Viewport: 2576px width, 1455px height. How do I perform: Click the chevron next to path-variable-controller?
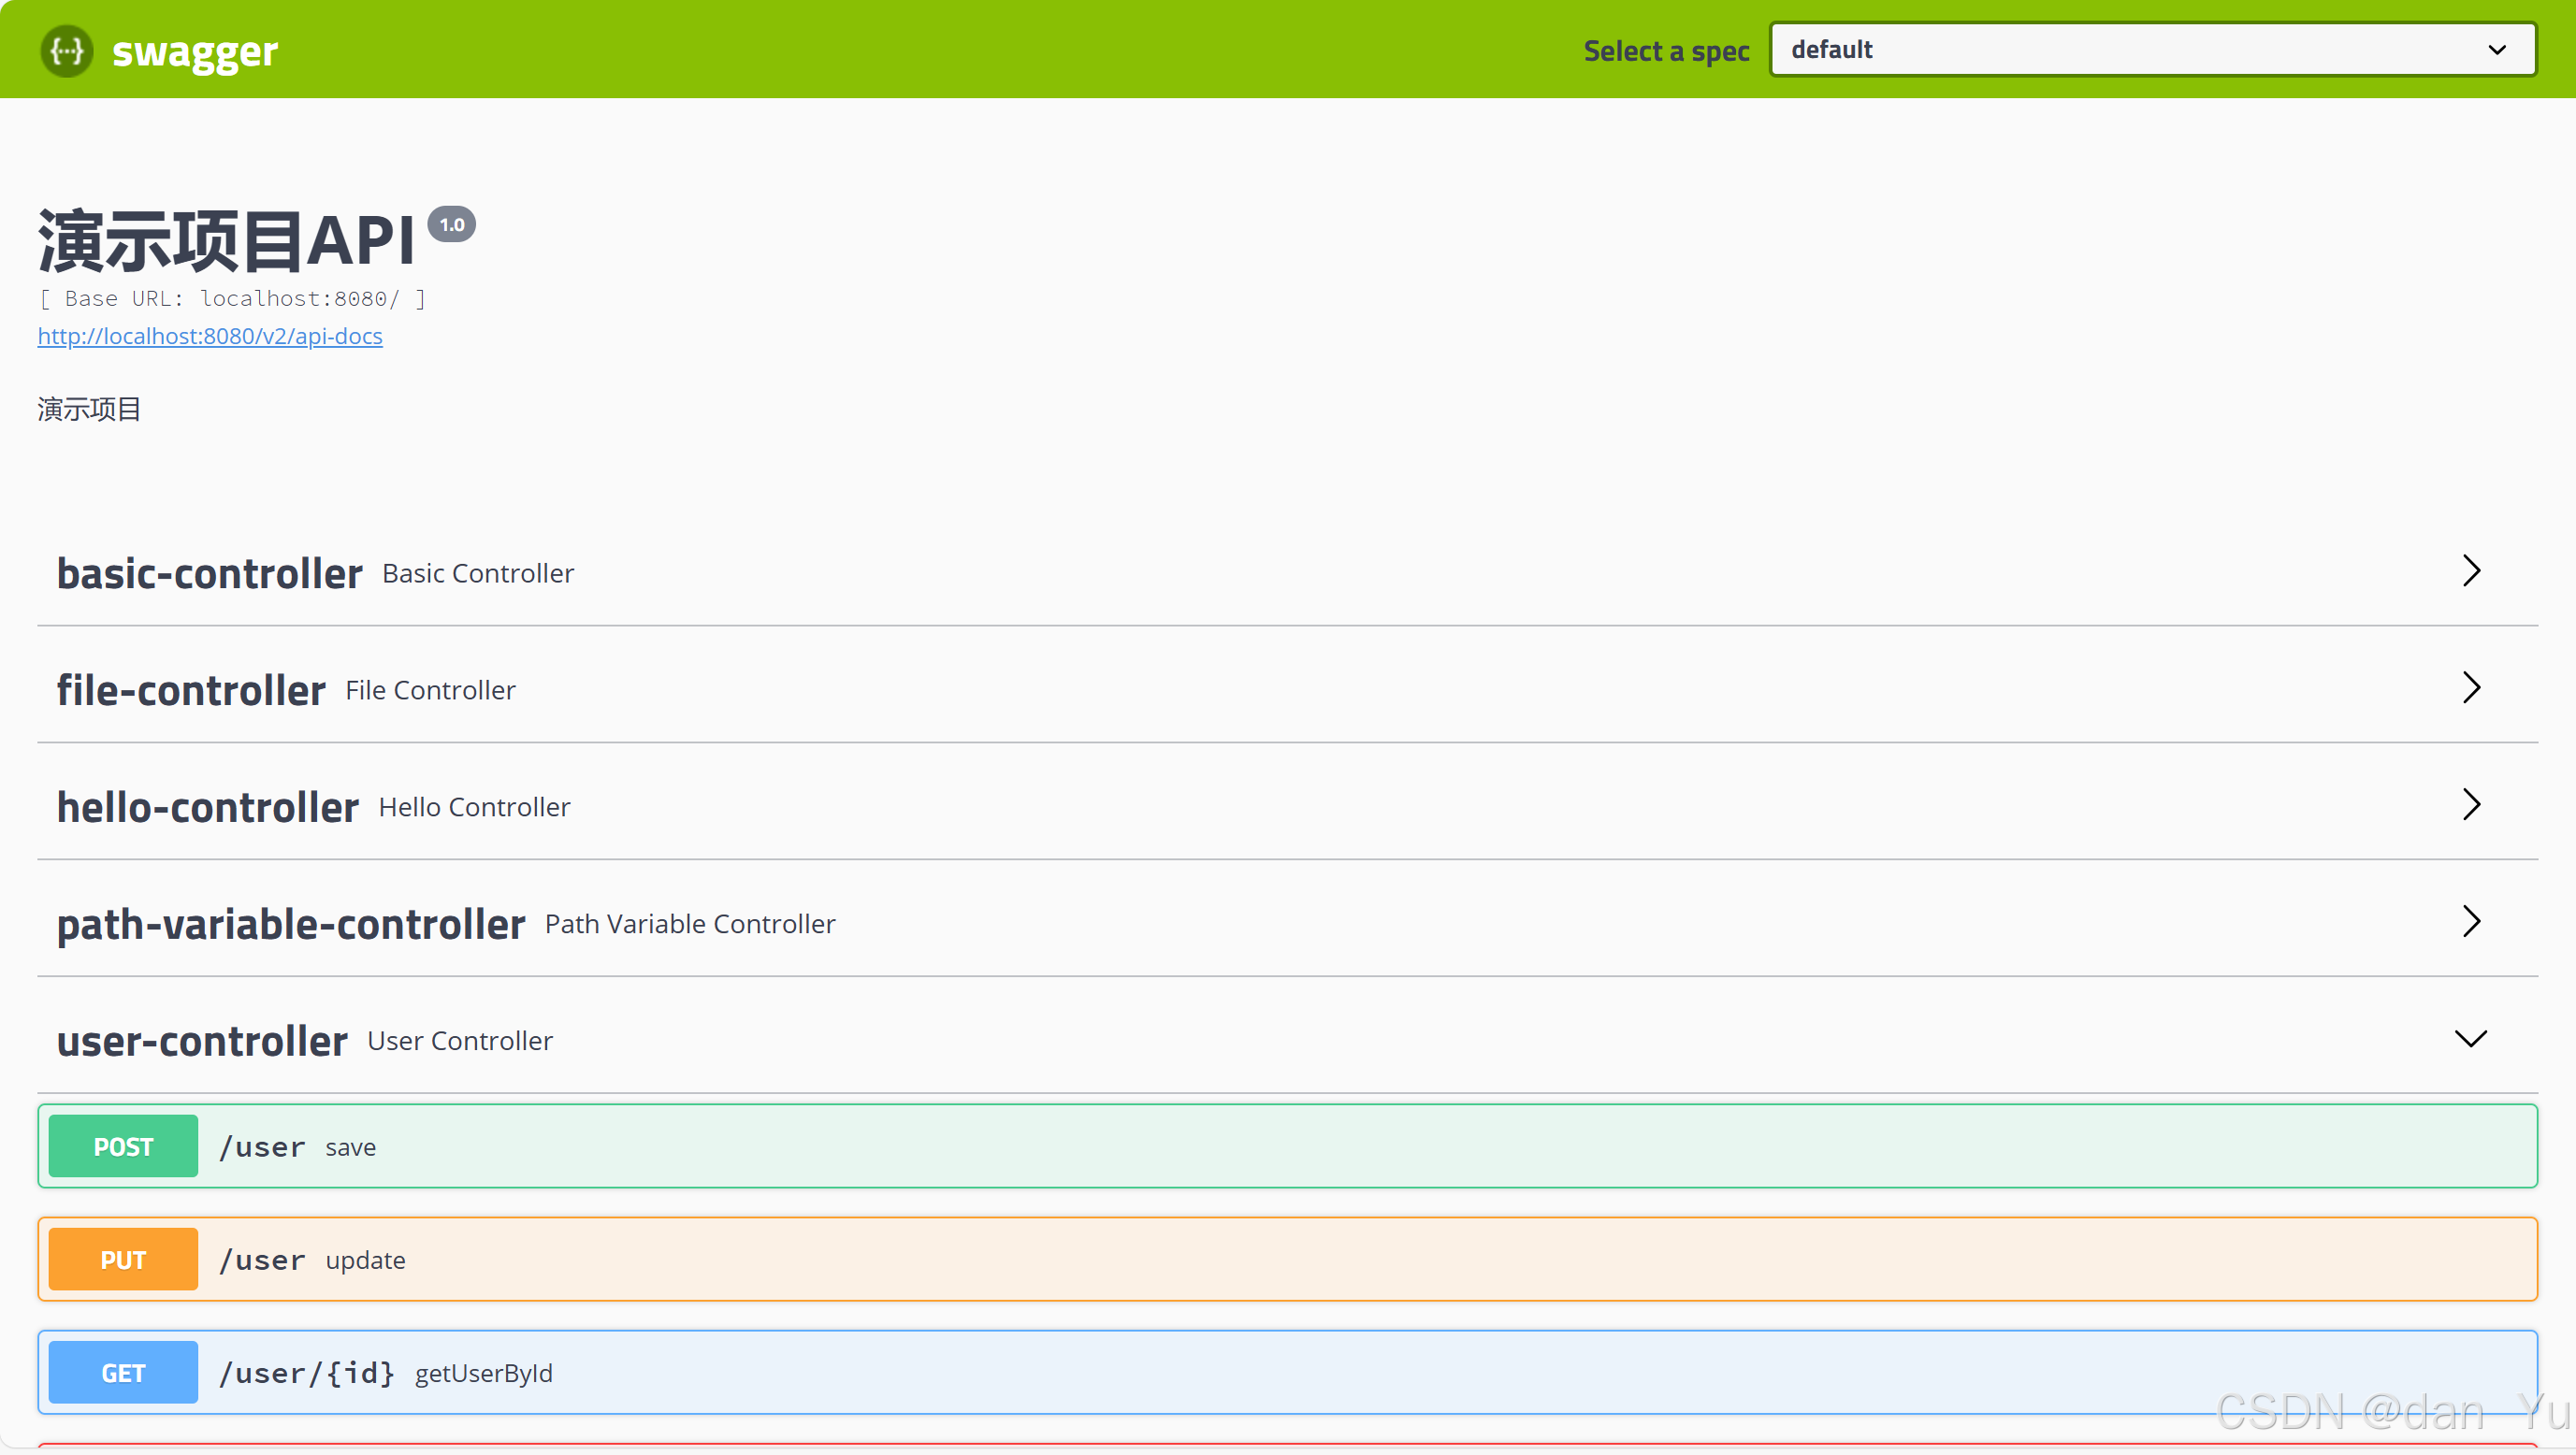(x=2471, y=921)
